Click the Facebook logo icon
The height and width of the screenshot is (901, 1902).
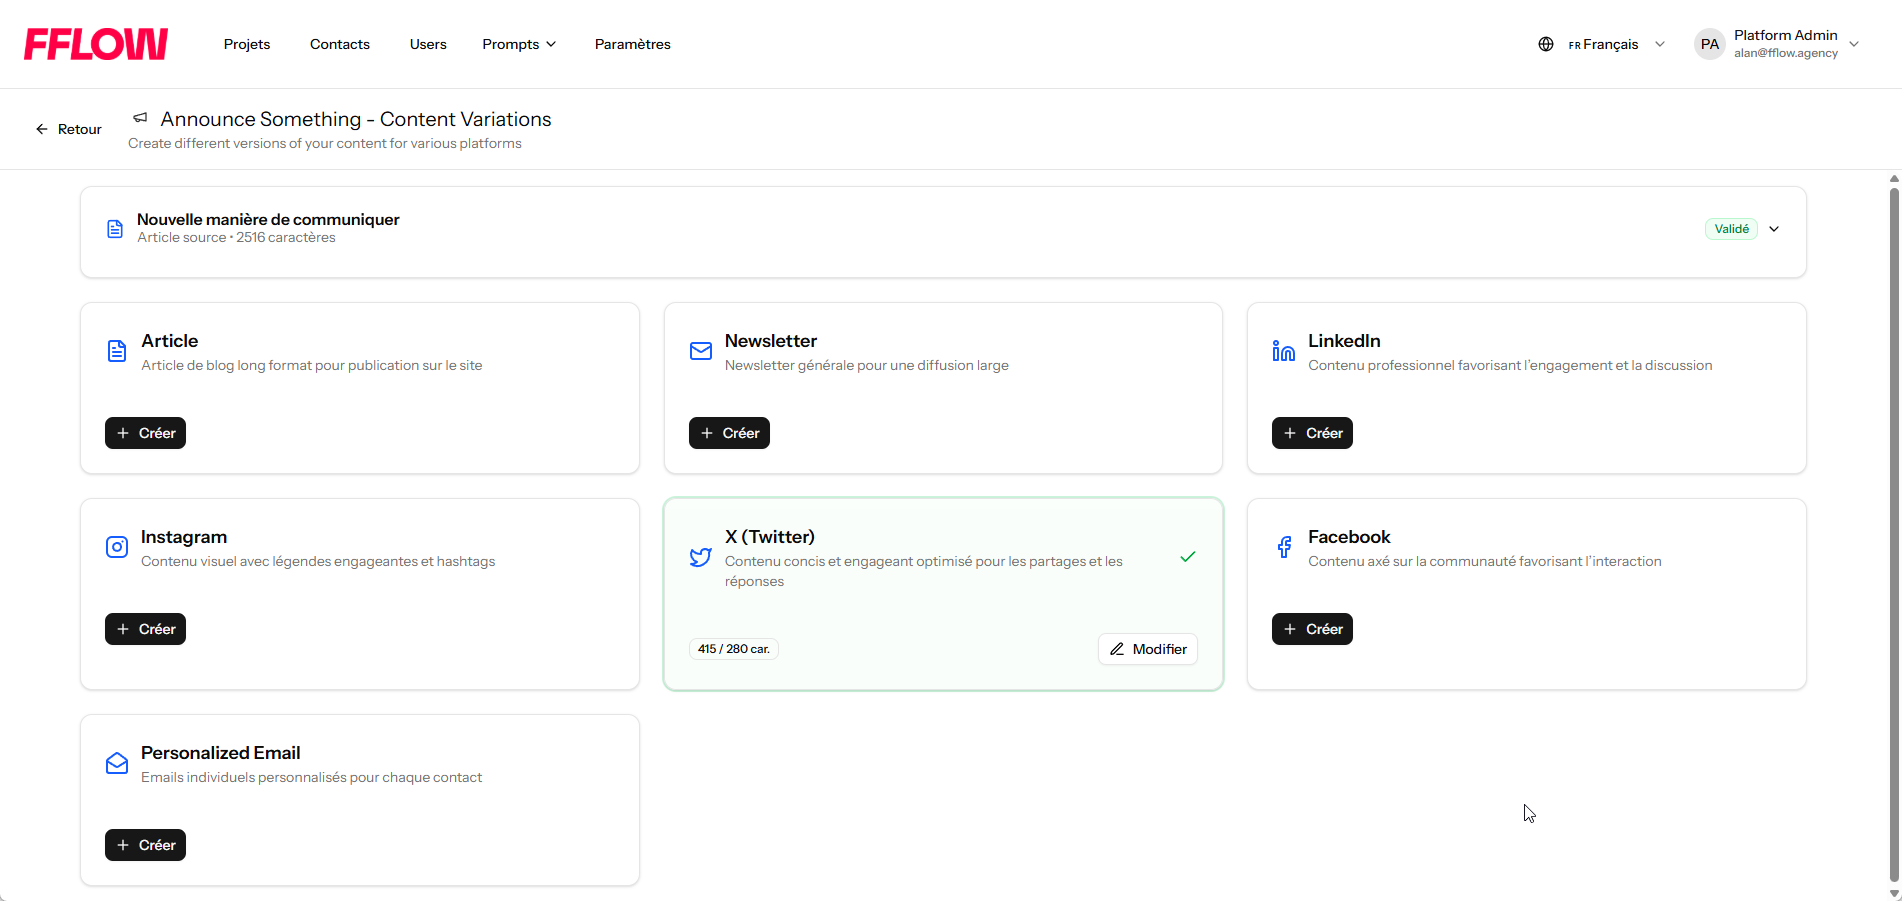point(1284,547)
